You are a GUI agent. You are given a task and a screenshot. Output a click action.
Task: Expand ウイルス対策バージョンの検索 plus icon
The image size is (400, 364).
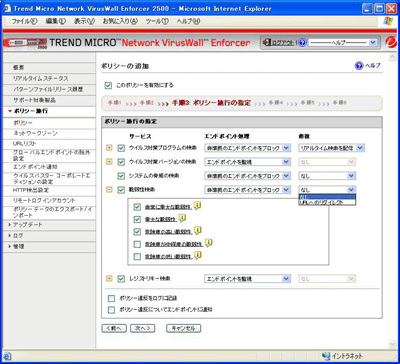[109, 162]
